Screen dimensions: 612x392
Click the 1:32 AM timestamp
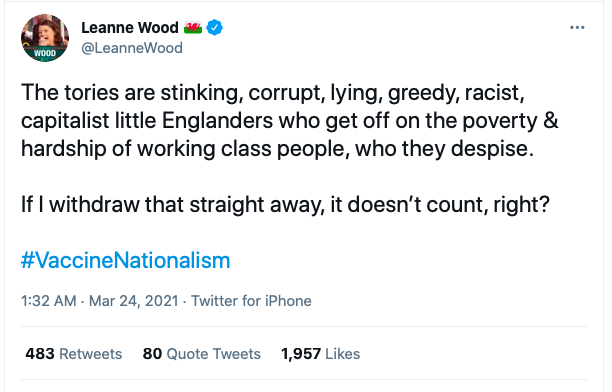[48, 301]
